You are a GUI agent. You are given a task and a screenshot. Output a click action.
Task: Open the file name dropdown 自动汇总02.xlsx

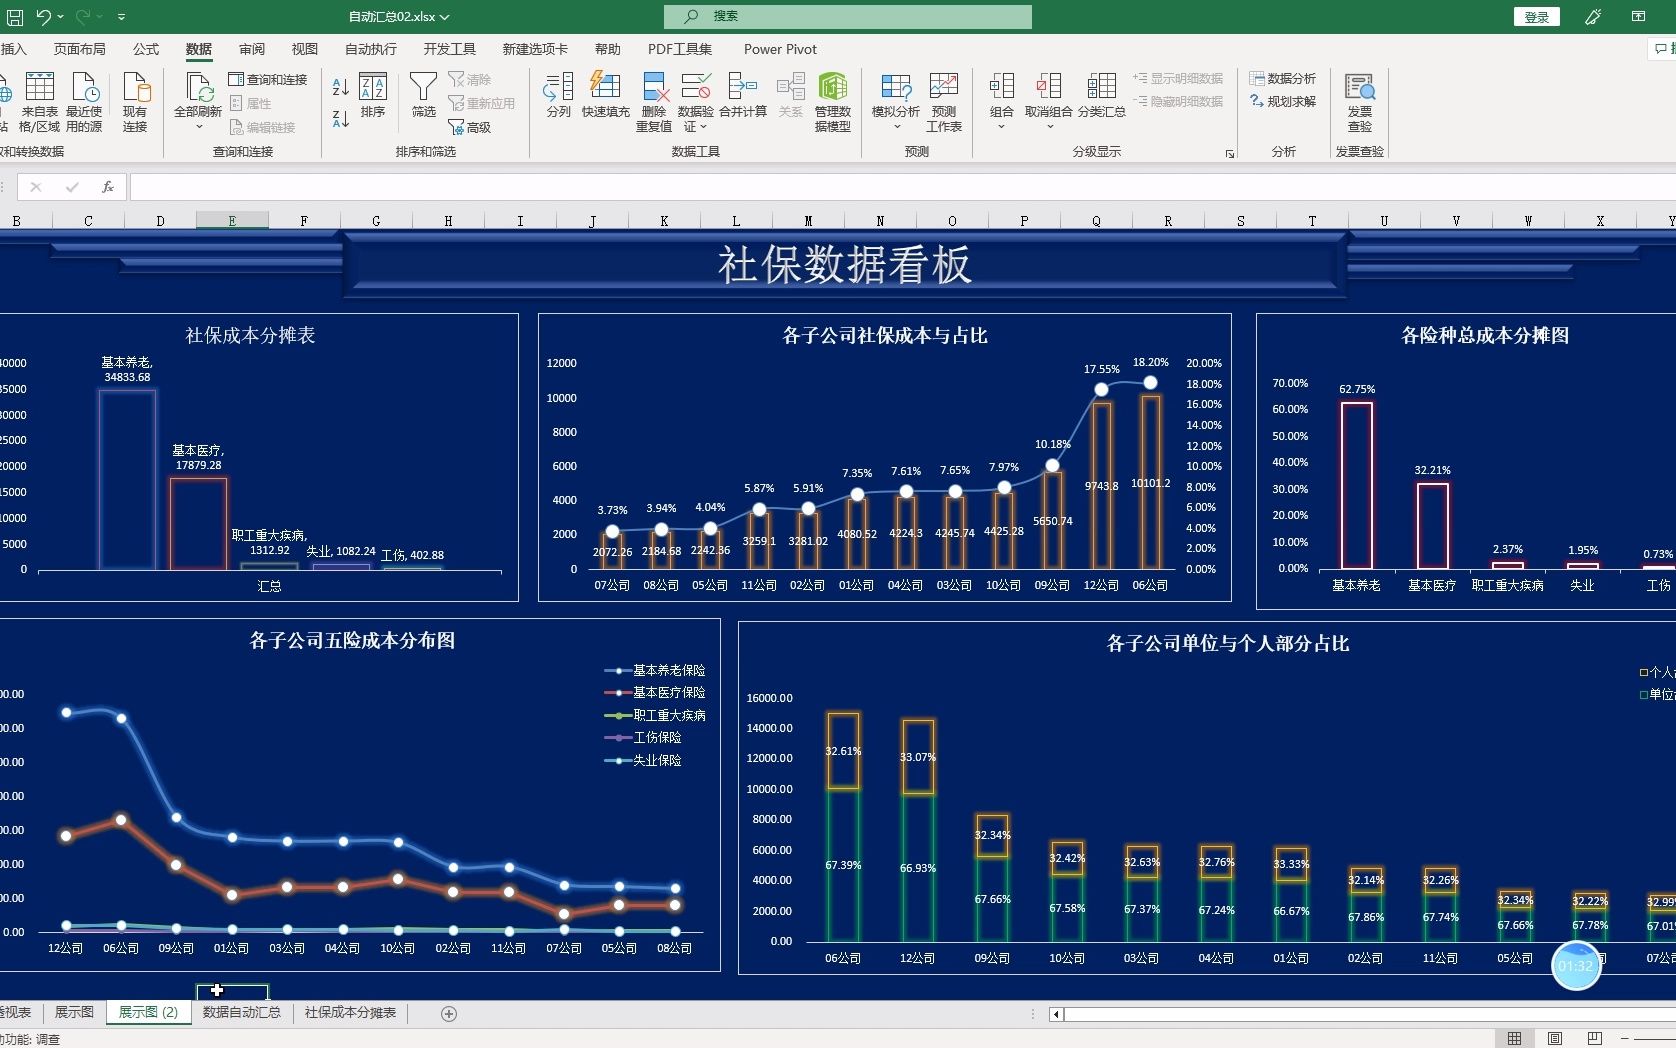point(399,17)
